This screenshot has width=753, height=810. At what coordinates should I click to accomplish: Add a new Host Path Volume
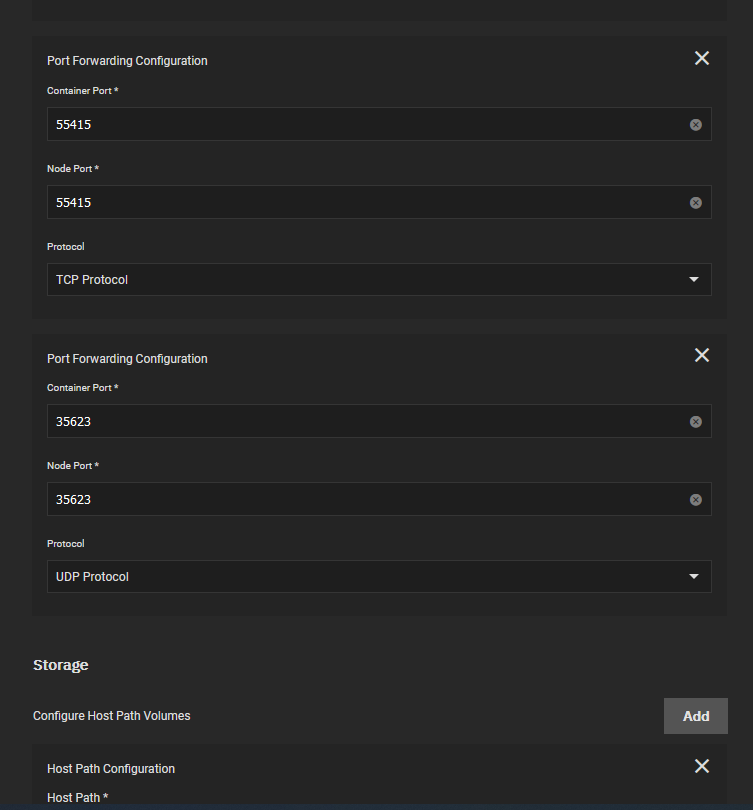pos(696,716)
